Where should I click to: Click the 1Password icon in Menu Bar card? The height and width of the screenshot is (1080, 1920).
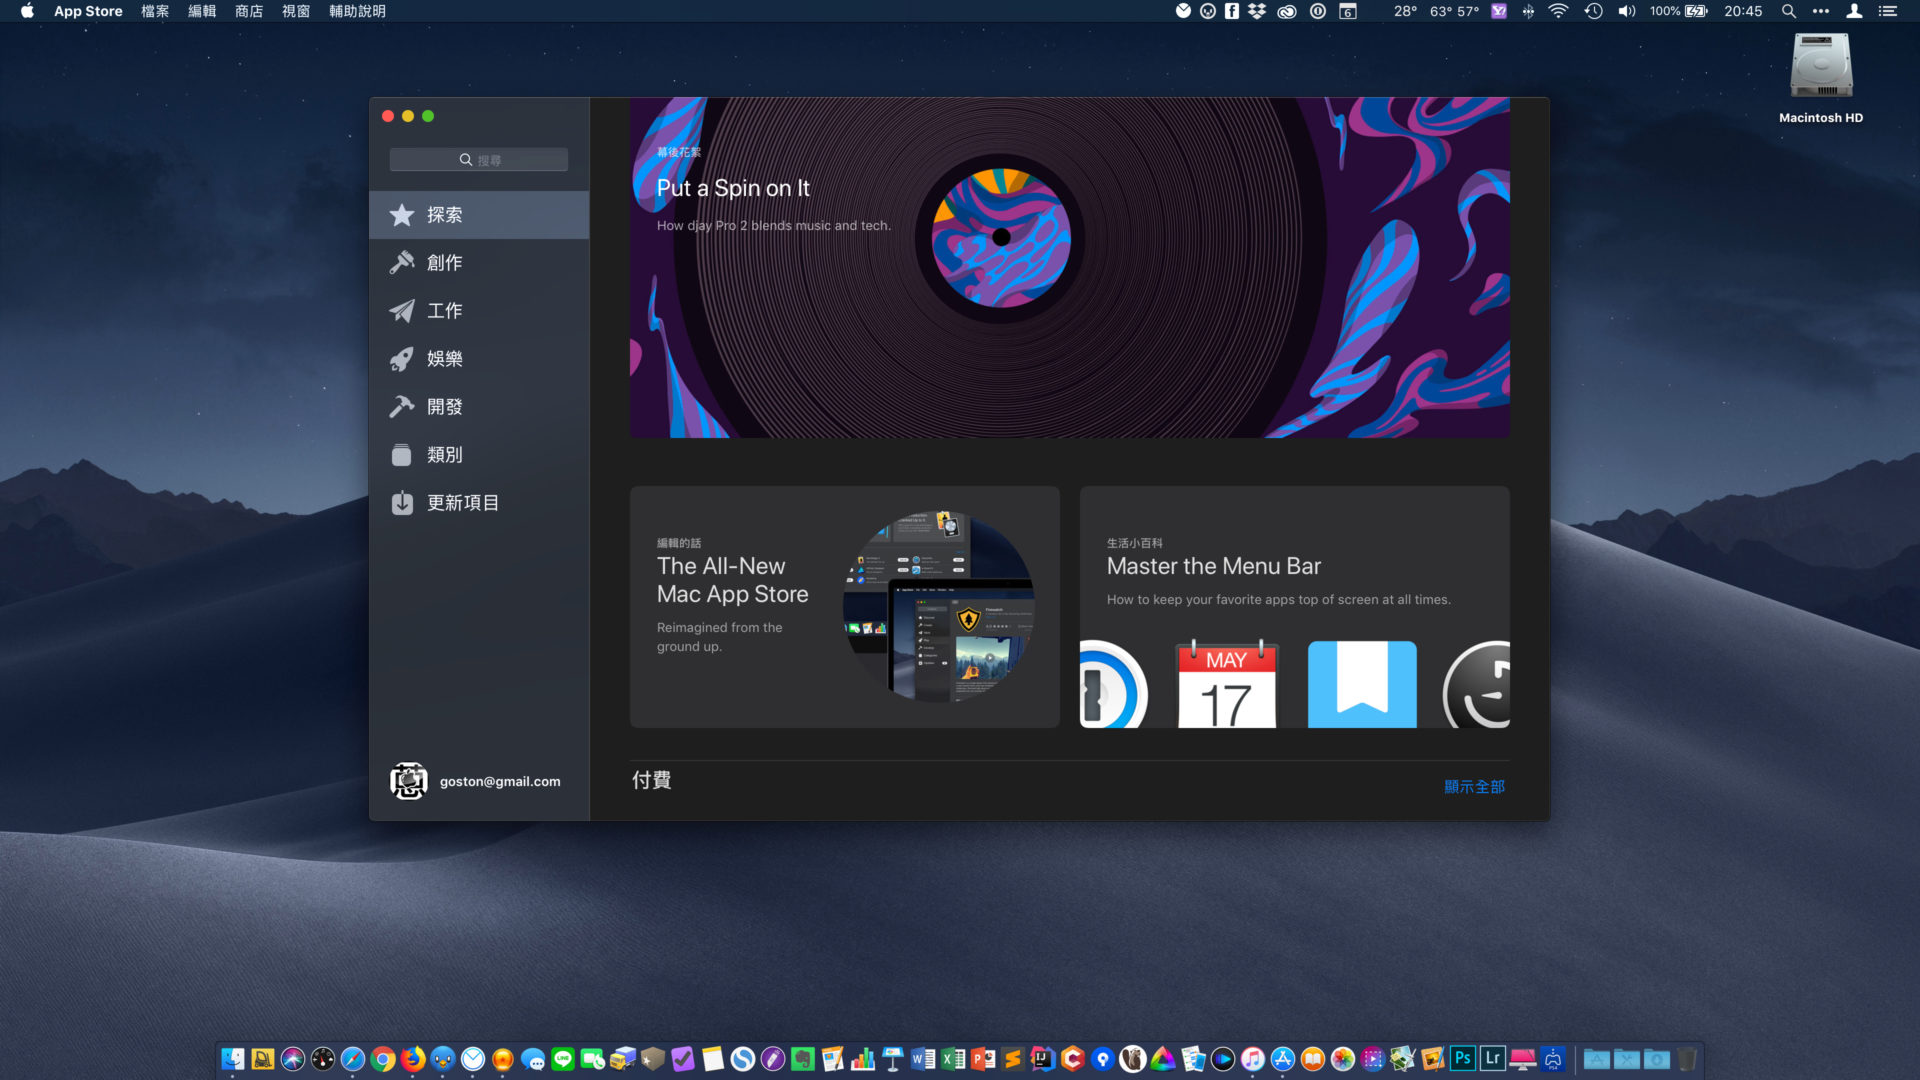[1113, 685]
